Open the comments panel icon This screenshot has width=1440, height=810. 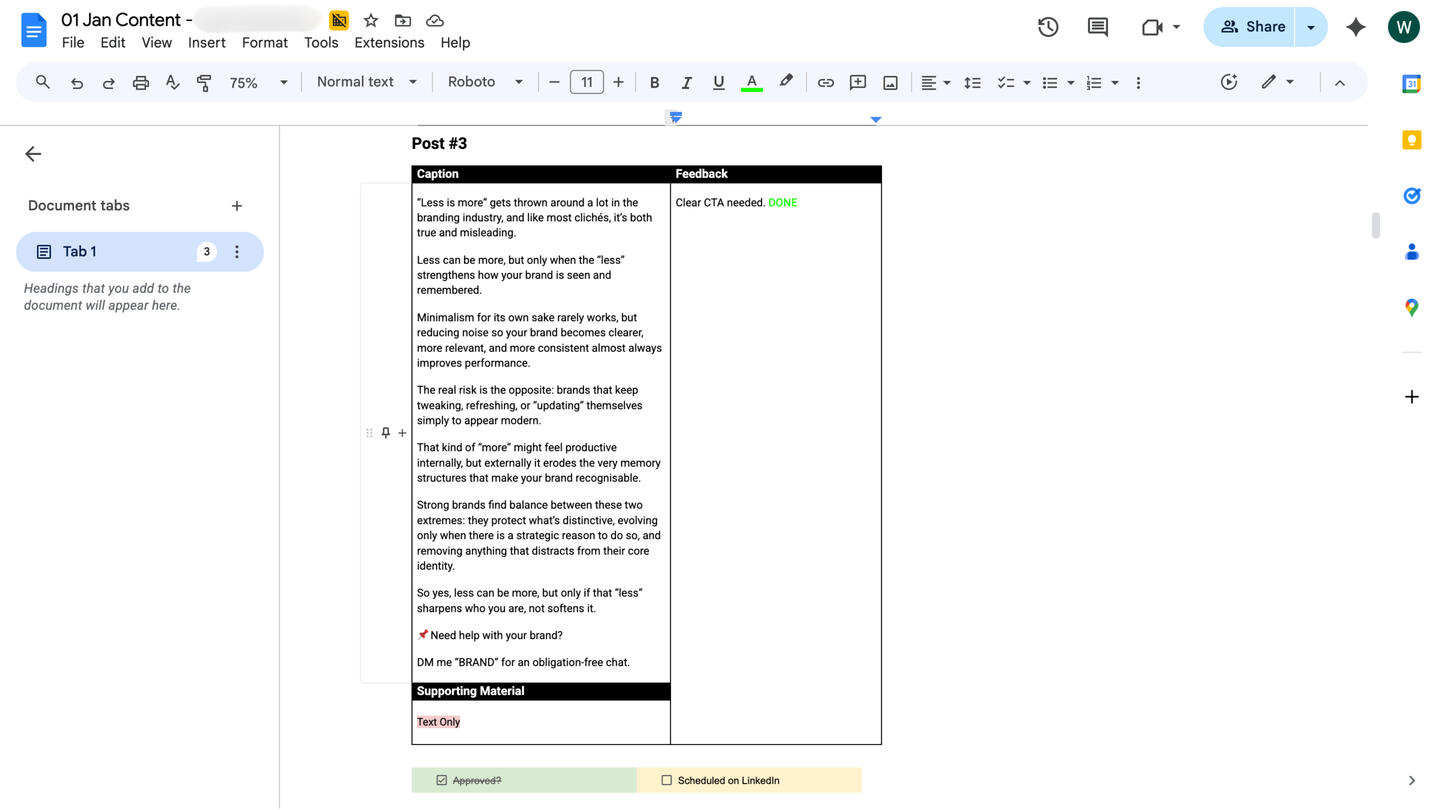pos(1098,27)
